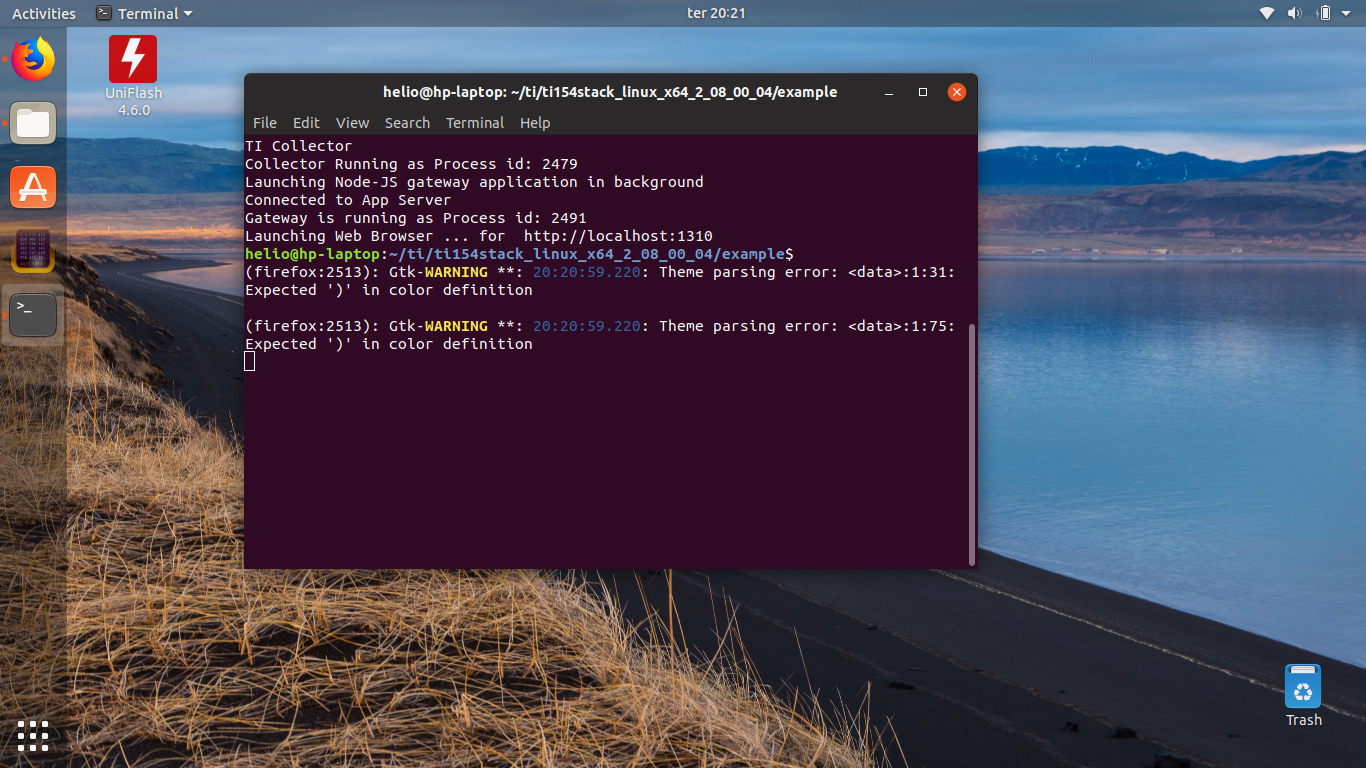The height and width of the screenshot is (768, 1366).
Task: Click the Wi-Fi status icon
Action: pyautogui.click(x=1267, y=13)
